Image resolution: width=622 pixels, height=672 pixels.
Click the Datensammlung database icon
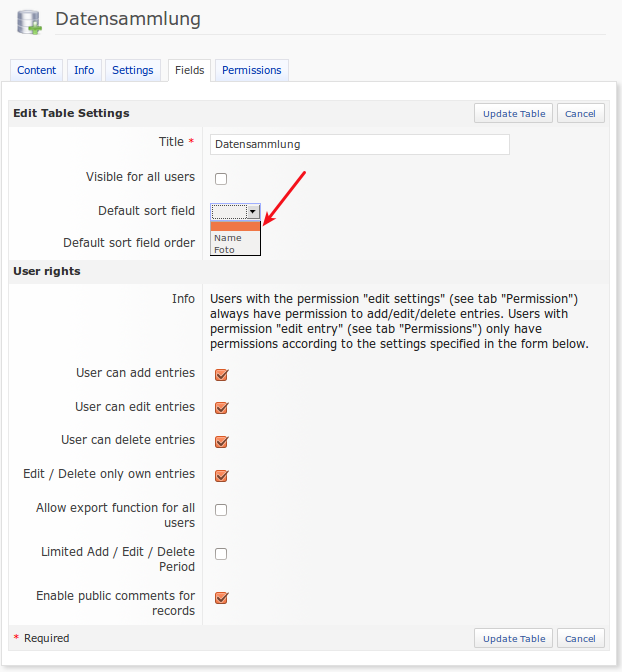29,22
